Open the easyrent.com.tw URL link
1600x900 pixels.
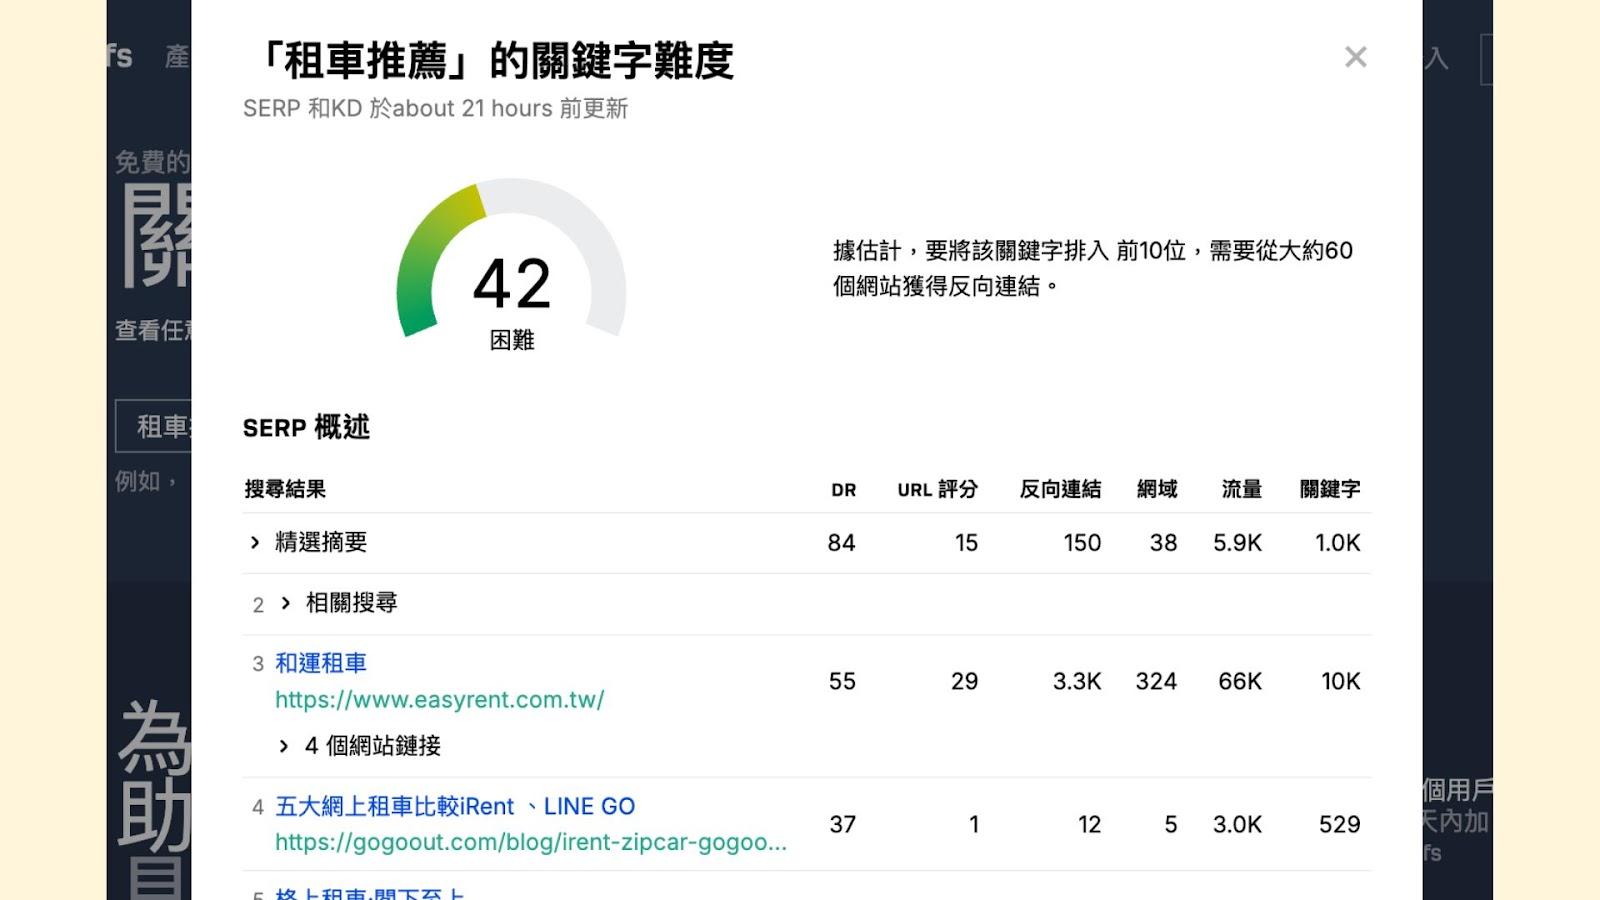click(440, 700)
